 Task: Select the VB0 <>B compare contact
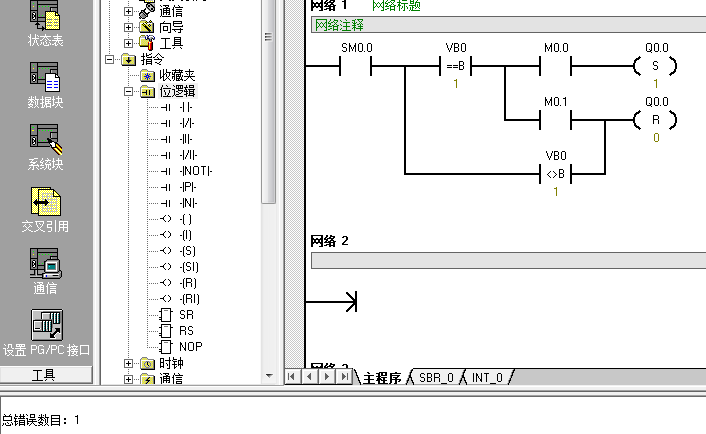(556, 174)
